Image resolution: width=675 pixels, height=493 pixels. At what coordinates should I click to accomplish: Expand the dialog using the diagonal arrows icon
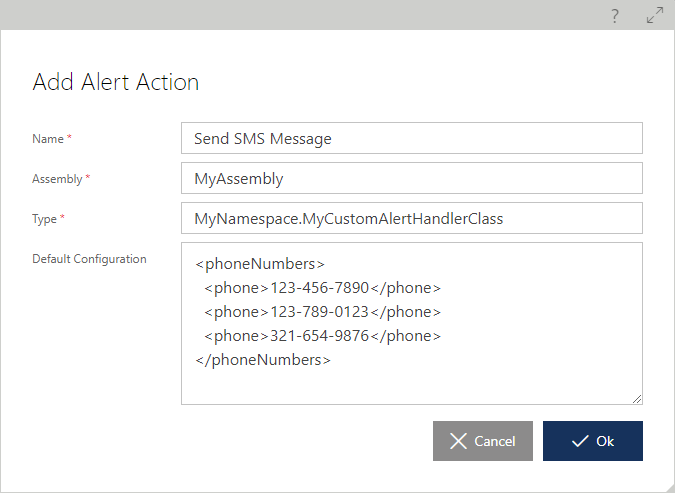[655, 15]
